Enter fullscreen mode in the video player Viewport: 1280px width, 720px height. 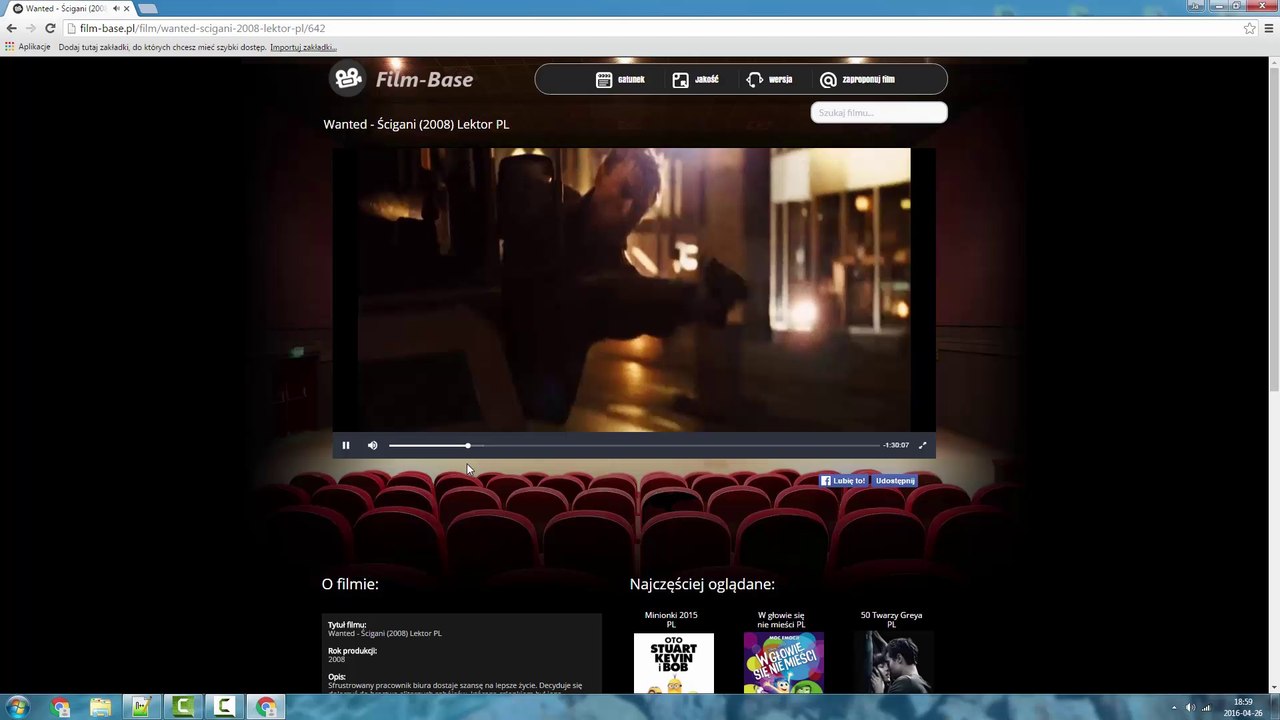pos(922,445)
